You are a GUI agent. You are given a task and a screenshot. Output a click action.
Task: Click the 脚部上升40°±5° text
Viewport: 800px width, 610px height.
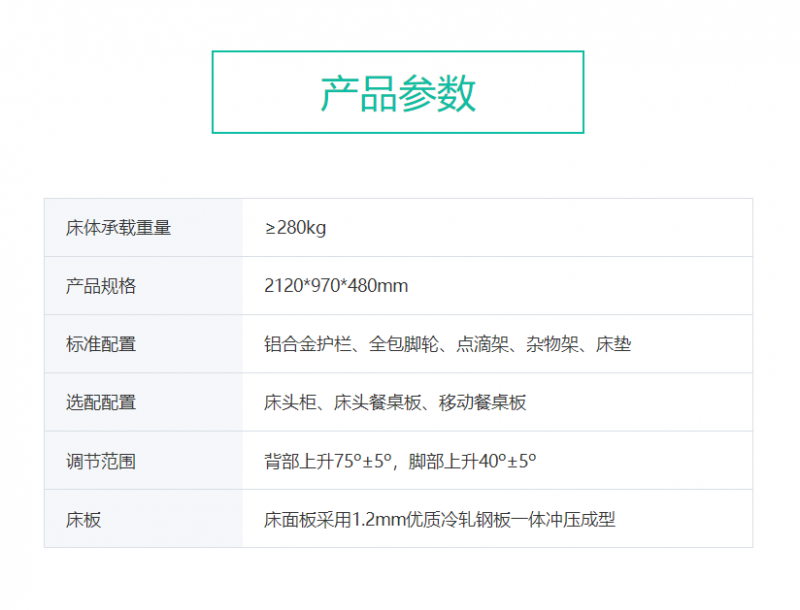pos(472,461)
